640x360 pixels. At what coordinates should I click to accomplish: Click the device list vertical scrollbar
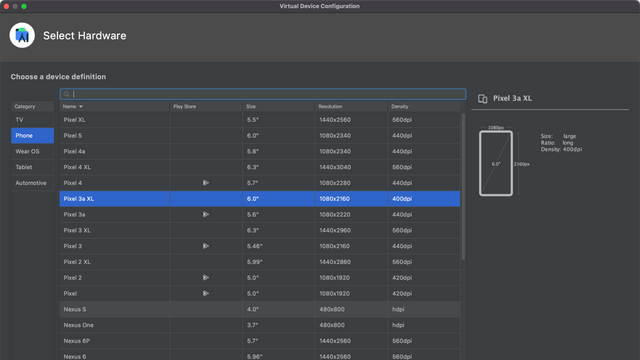[463, 187]
